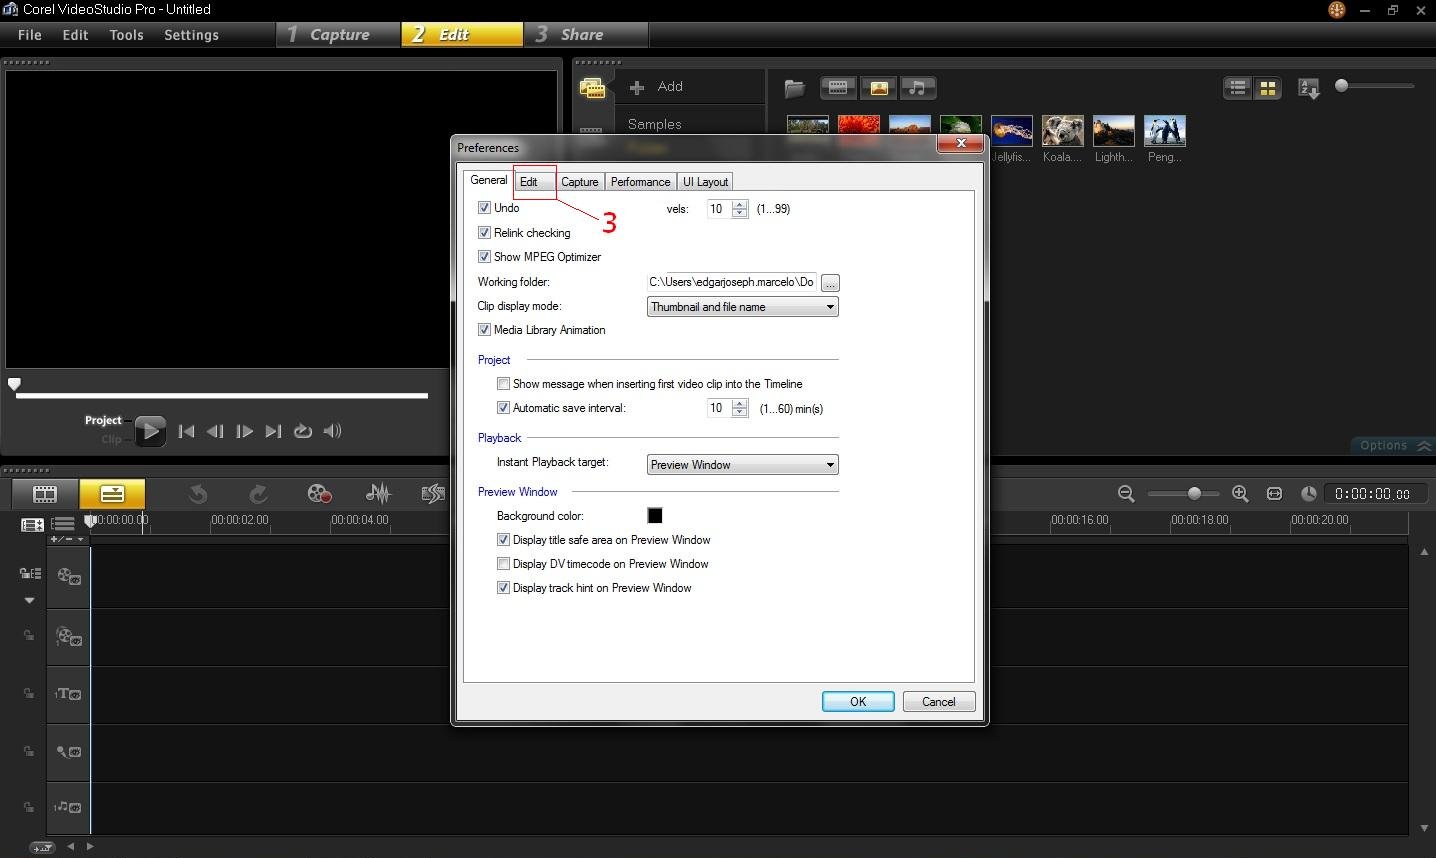Click OK in Preferences dialog
This screenshot has height=858, width=1436.
858,702
